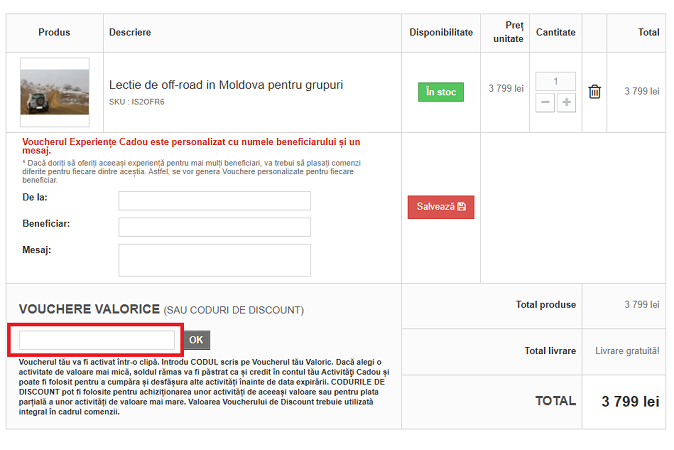Focus the quantity field showing 1

pos(555,82)
